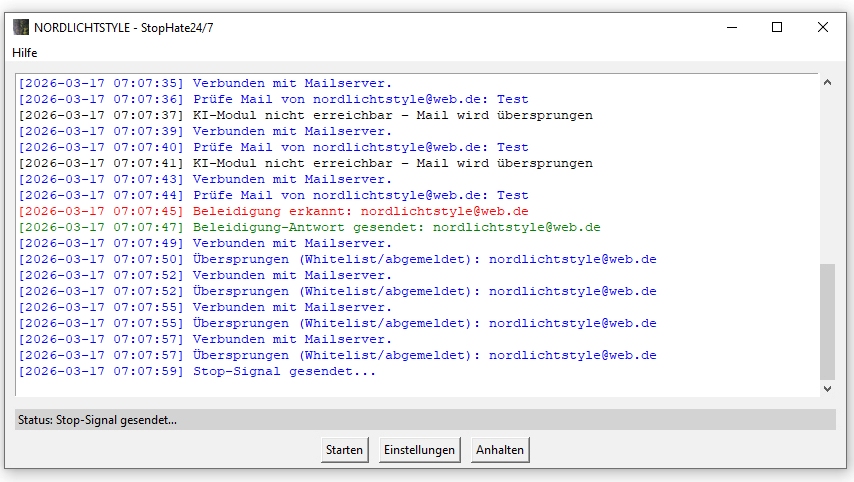This screenshot has height=482, width=854.
Task: Click the 07:07:55 'Übersprungen (Whitelist/abgemeldet)' line
Action: pos(338,324)
